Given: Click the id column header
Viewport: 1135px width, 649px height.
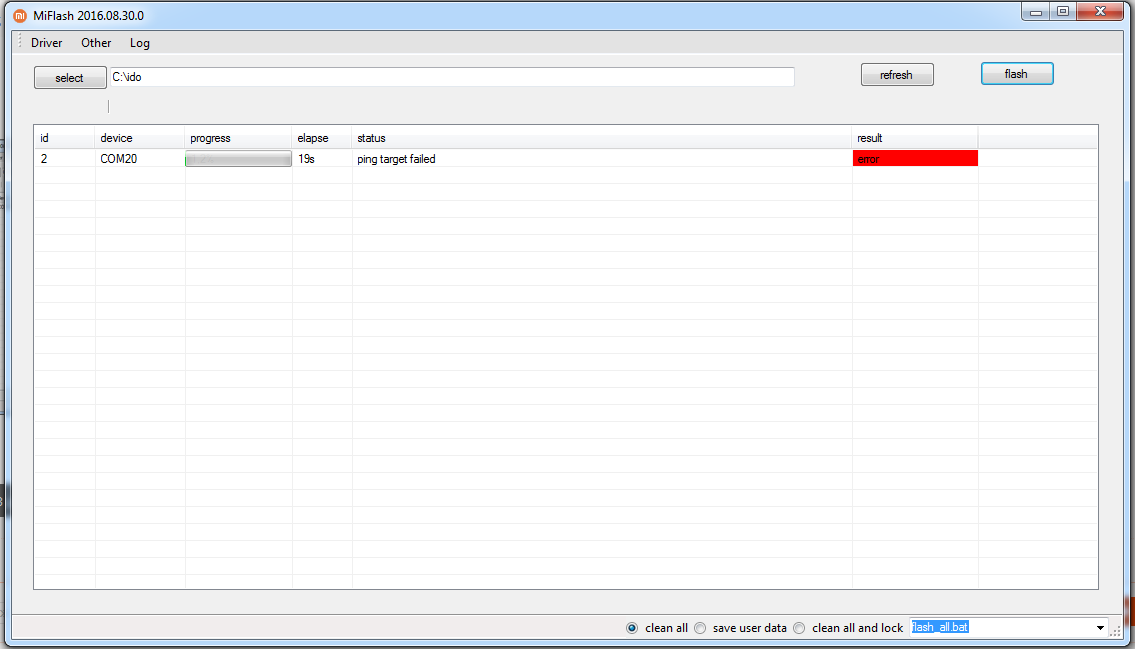Looking at the screenshot, I should [64, 138].
